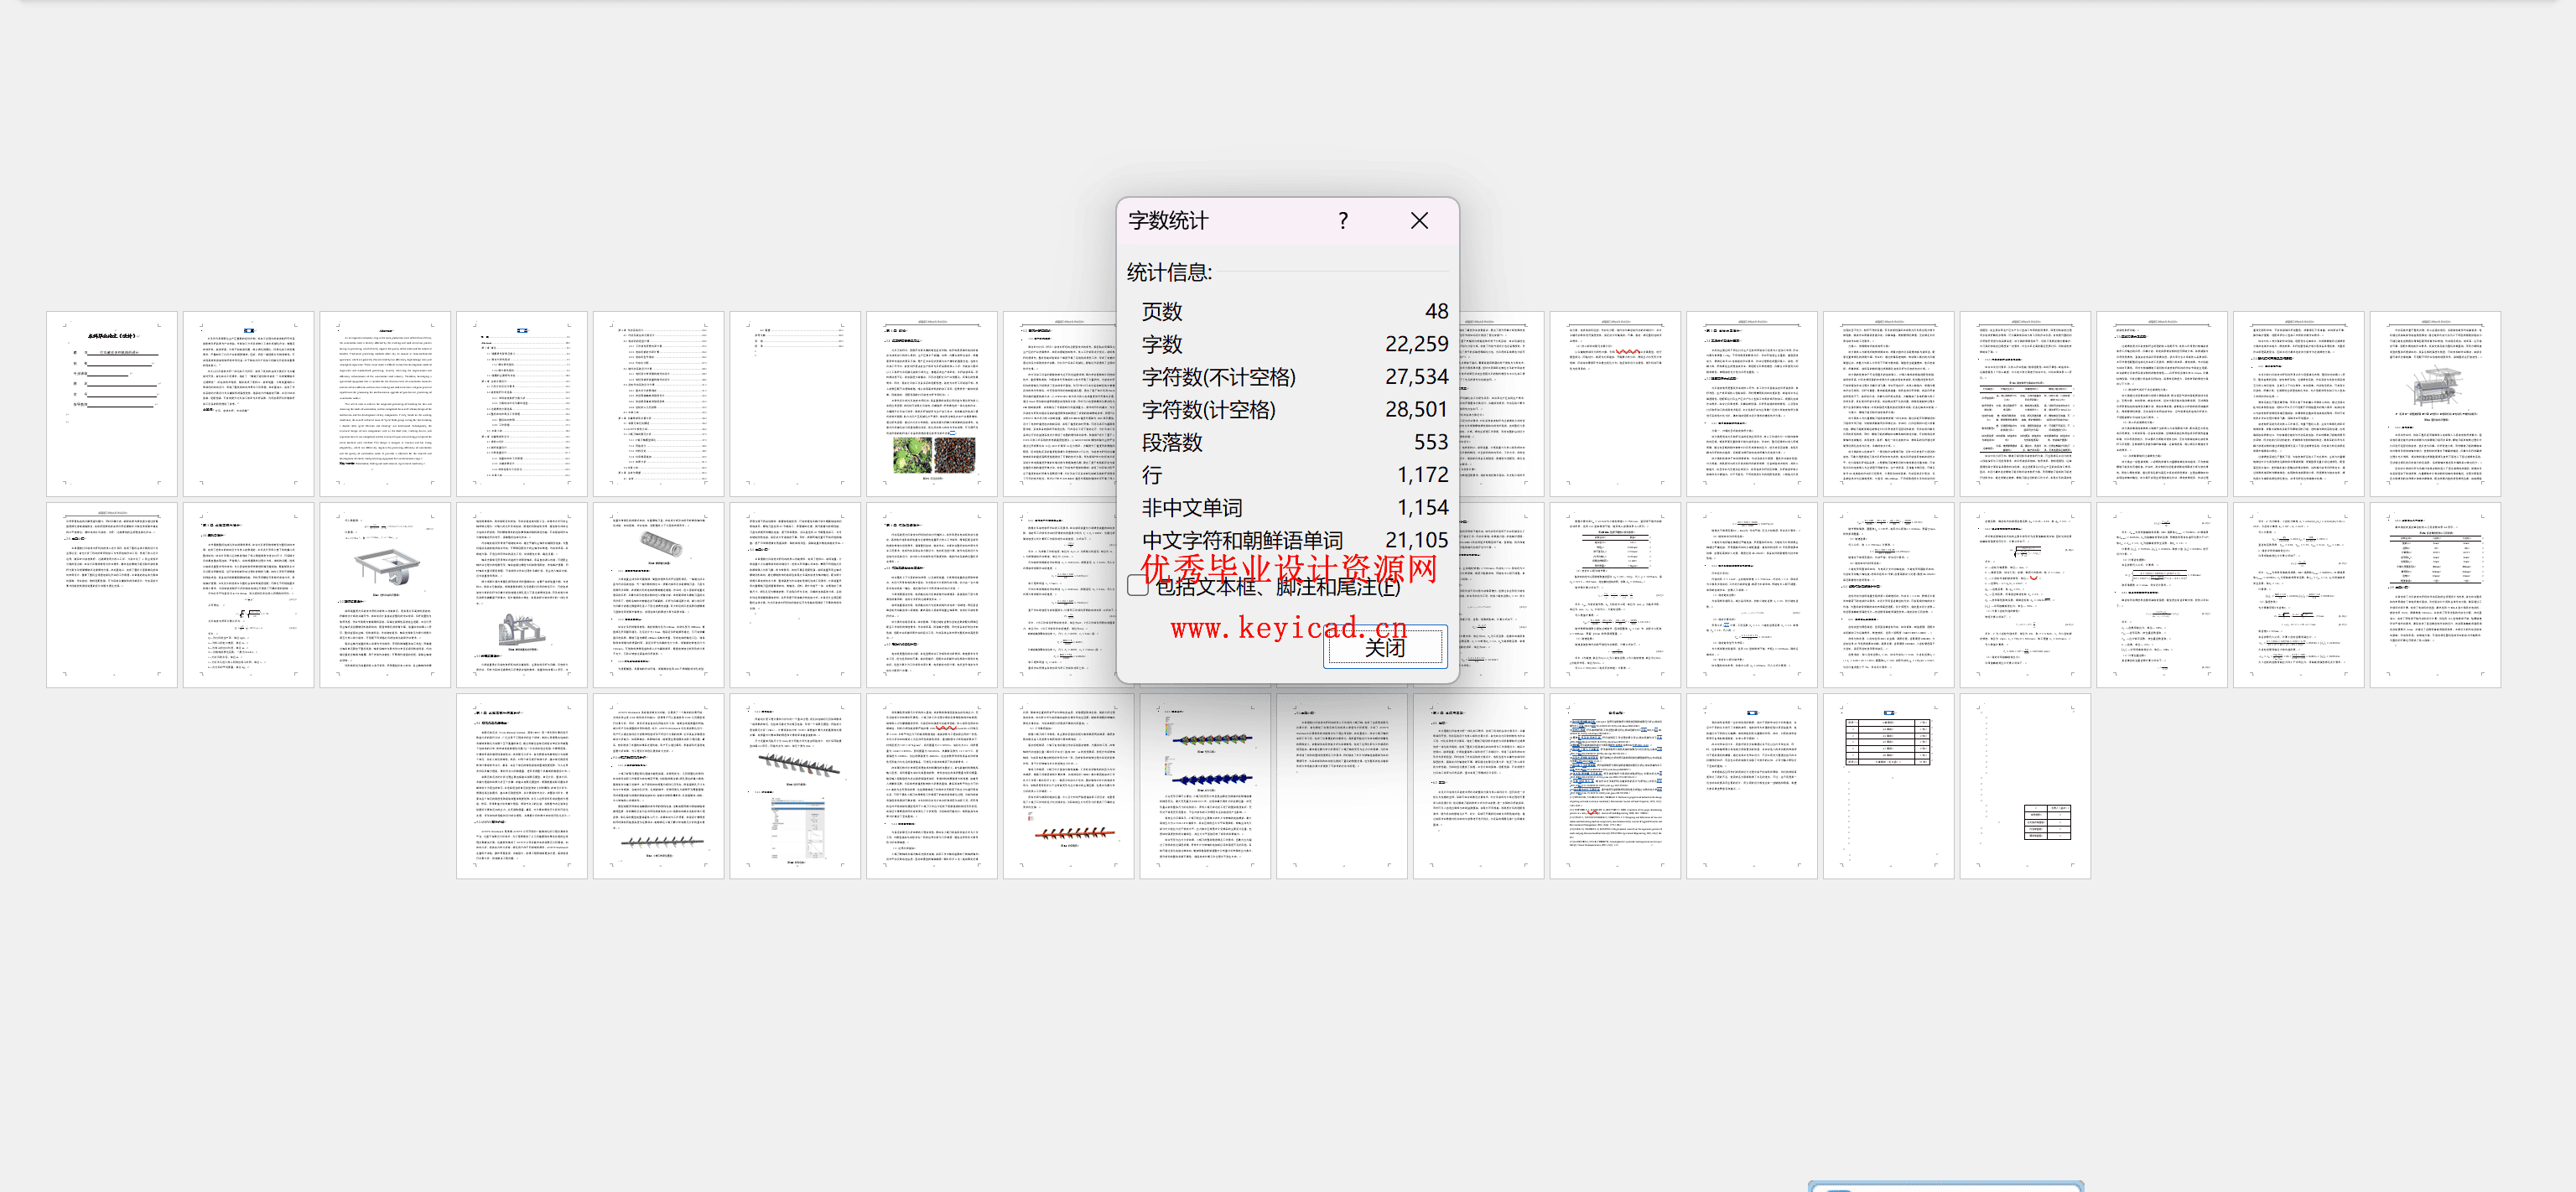Select the 非中文单词 value 1,154

(x=1422, y=507)
